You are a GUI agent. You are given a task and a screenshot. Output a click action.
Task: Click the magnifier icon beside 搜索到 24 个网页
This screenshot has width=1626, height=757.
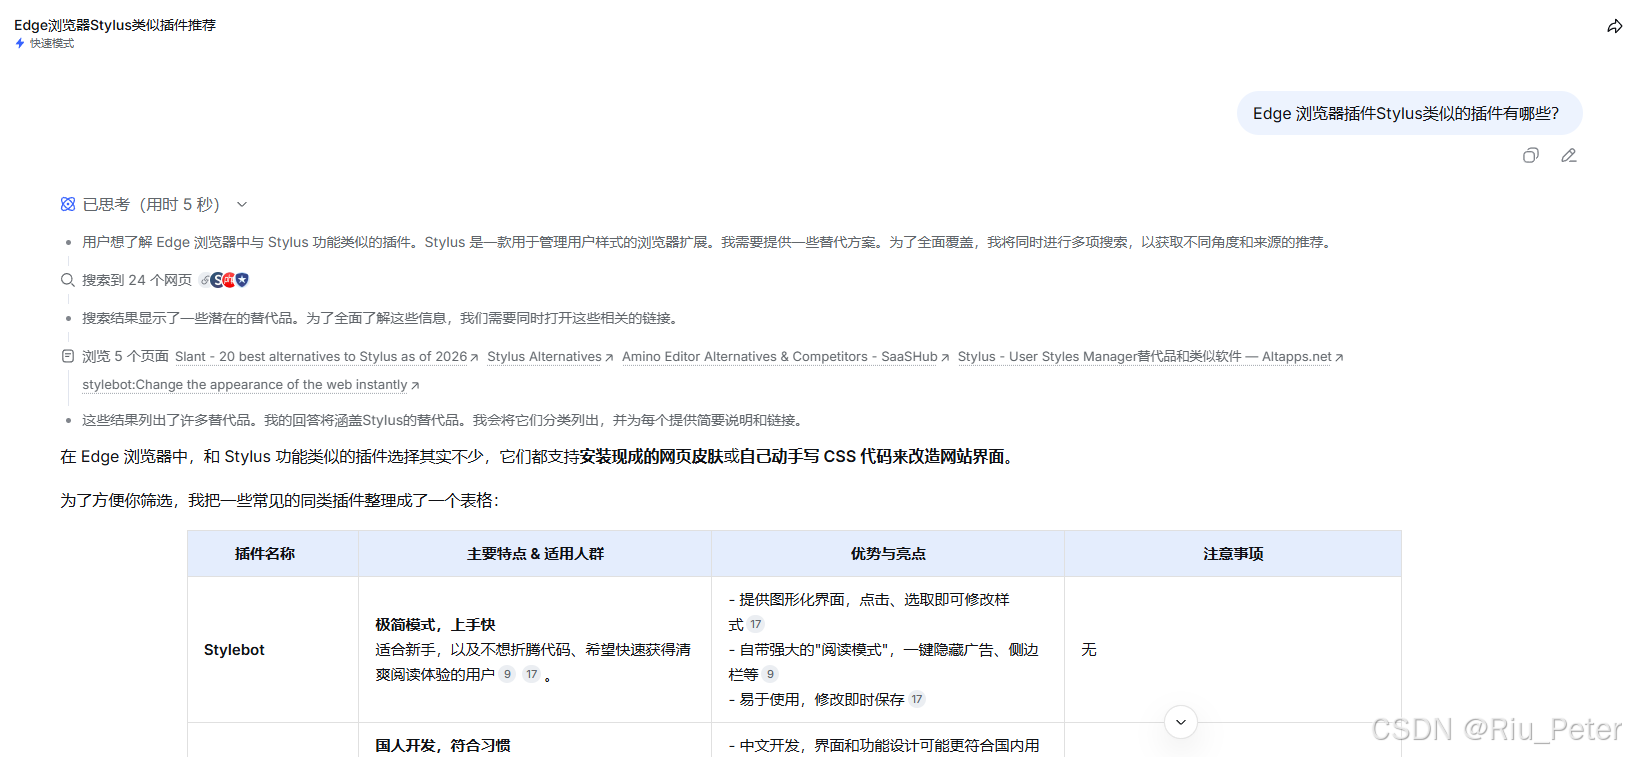click(x=68, y=280)
